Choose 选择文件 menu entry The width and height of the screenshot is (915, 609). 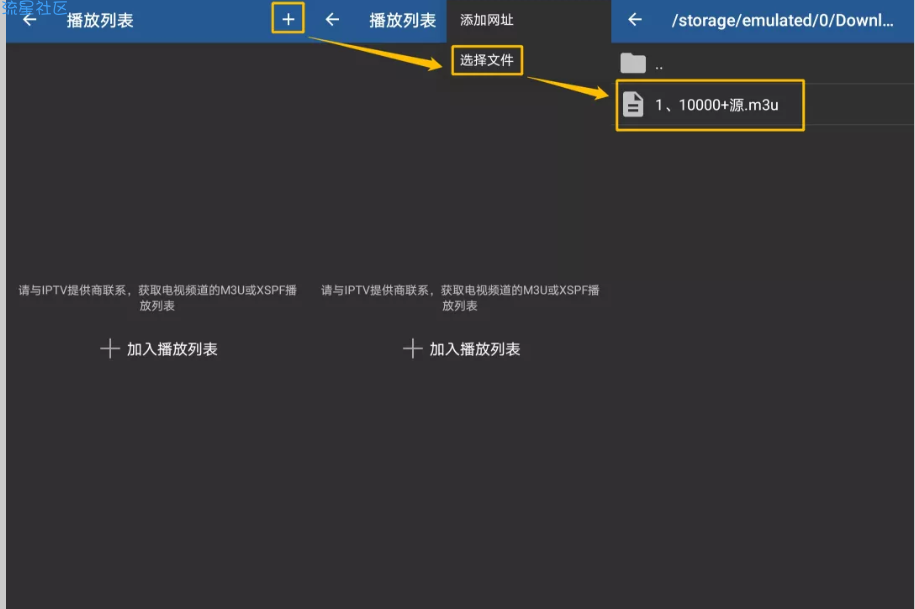point(487,60)
